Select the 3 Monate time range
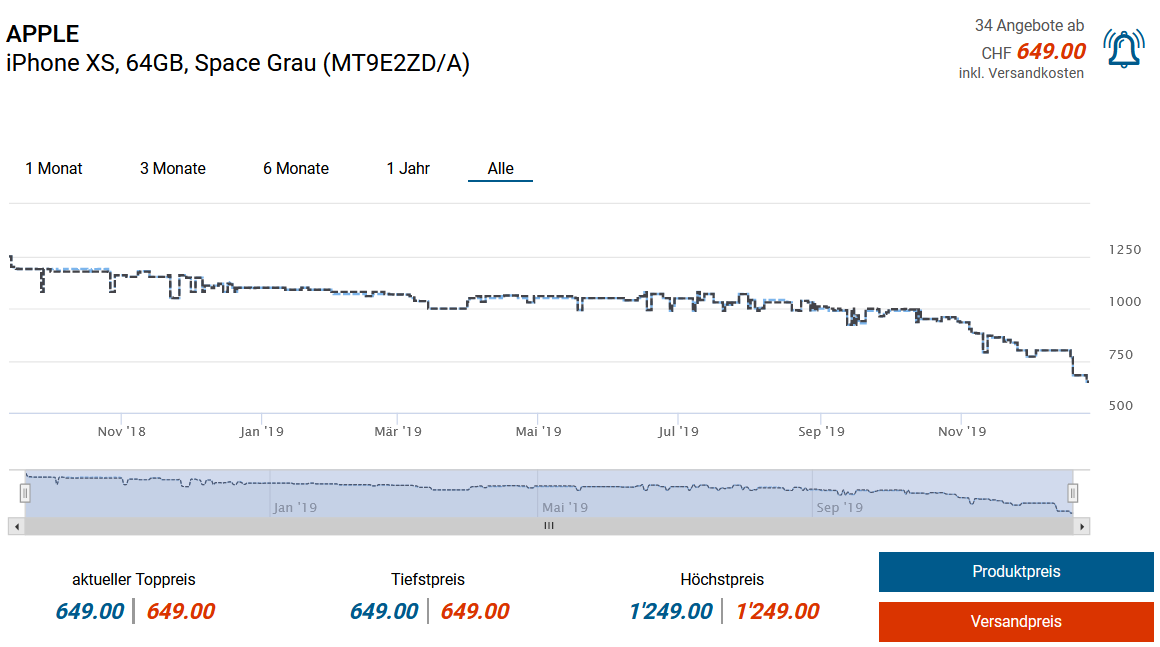 tap(172, 169)
